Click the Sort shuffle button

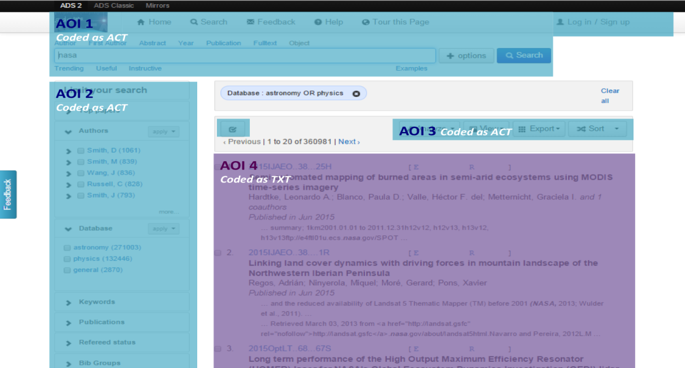[590, 128]
